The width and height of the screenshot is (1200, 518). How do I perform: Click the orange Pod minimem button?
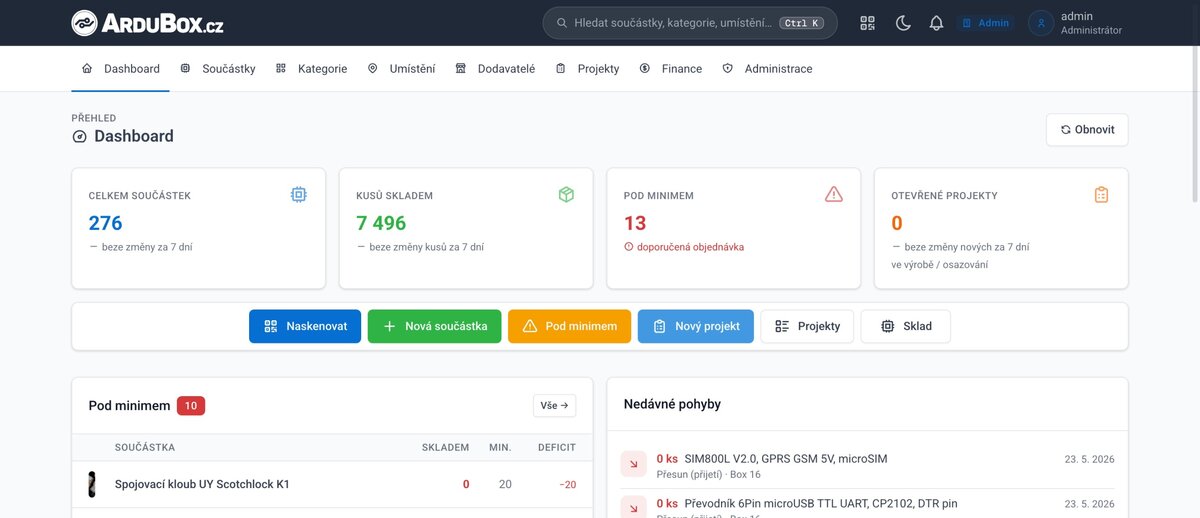coord(570,326)
